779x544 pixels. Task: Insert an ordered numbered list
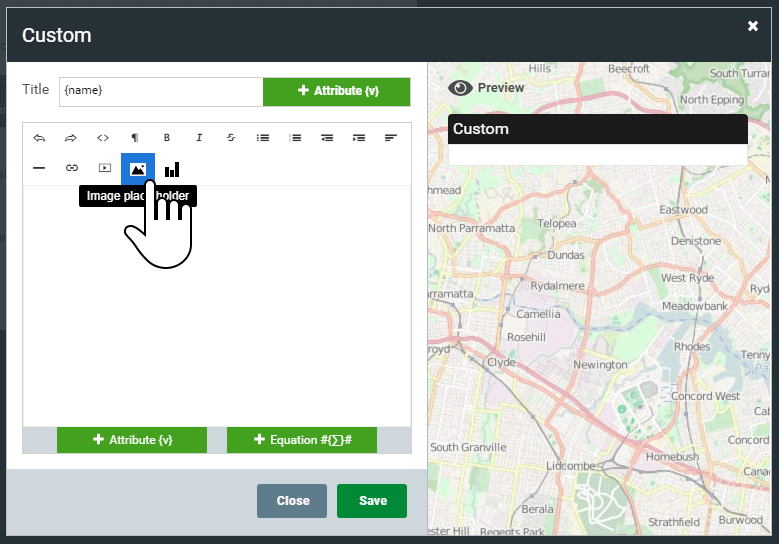295,138
